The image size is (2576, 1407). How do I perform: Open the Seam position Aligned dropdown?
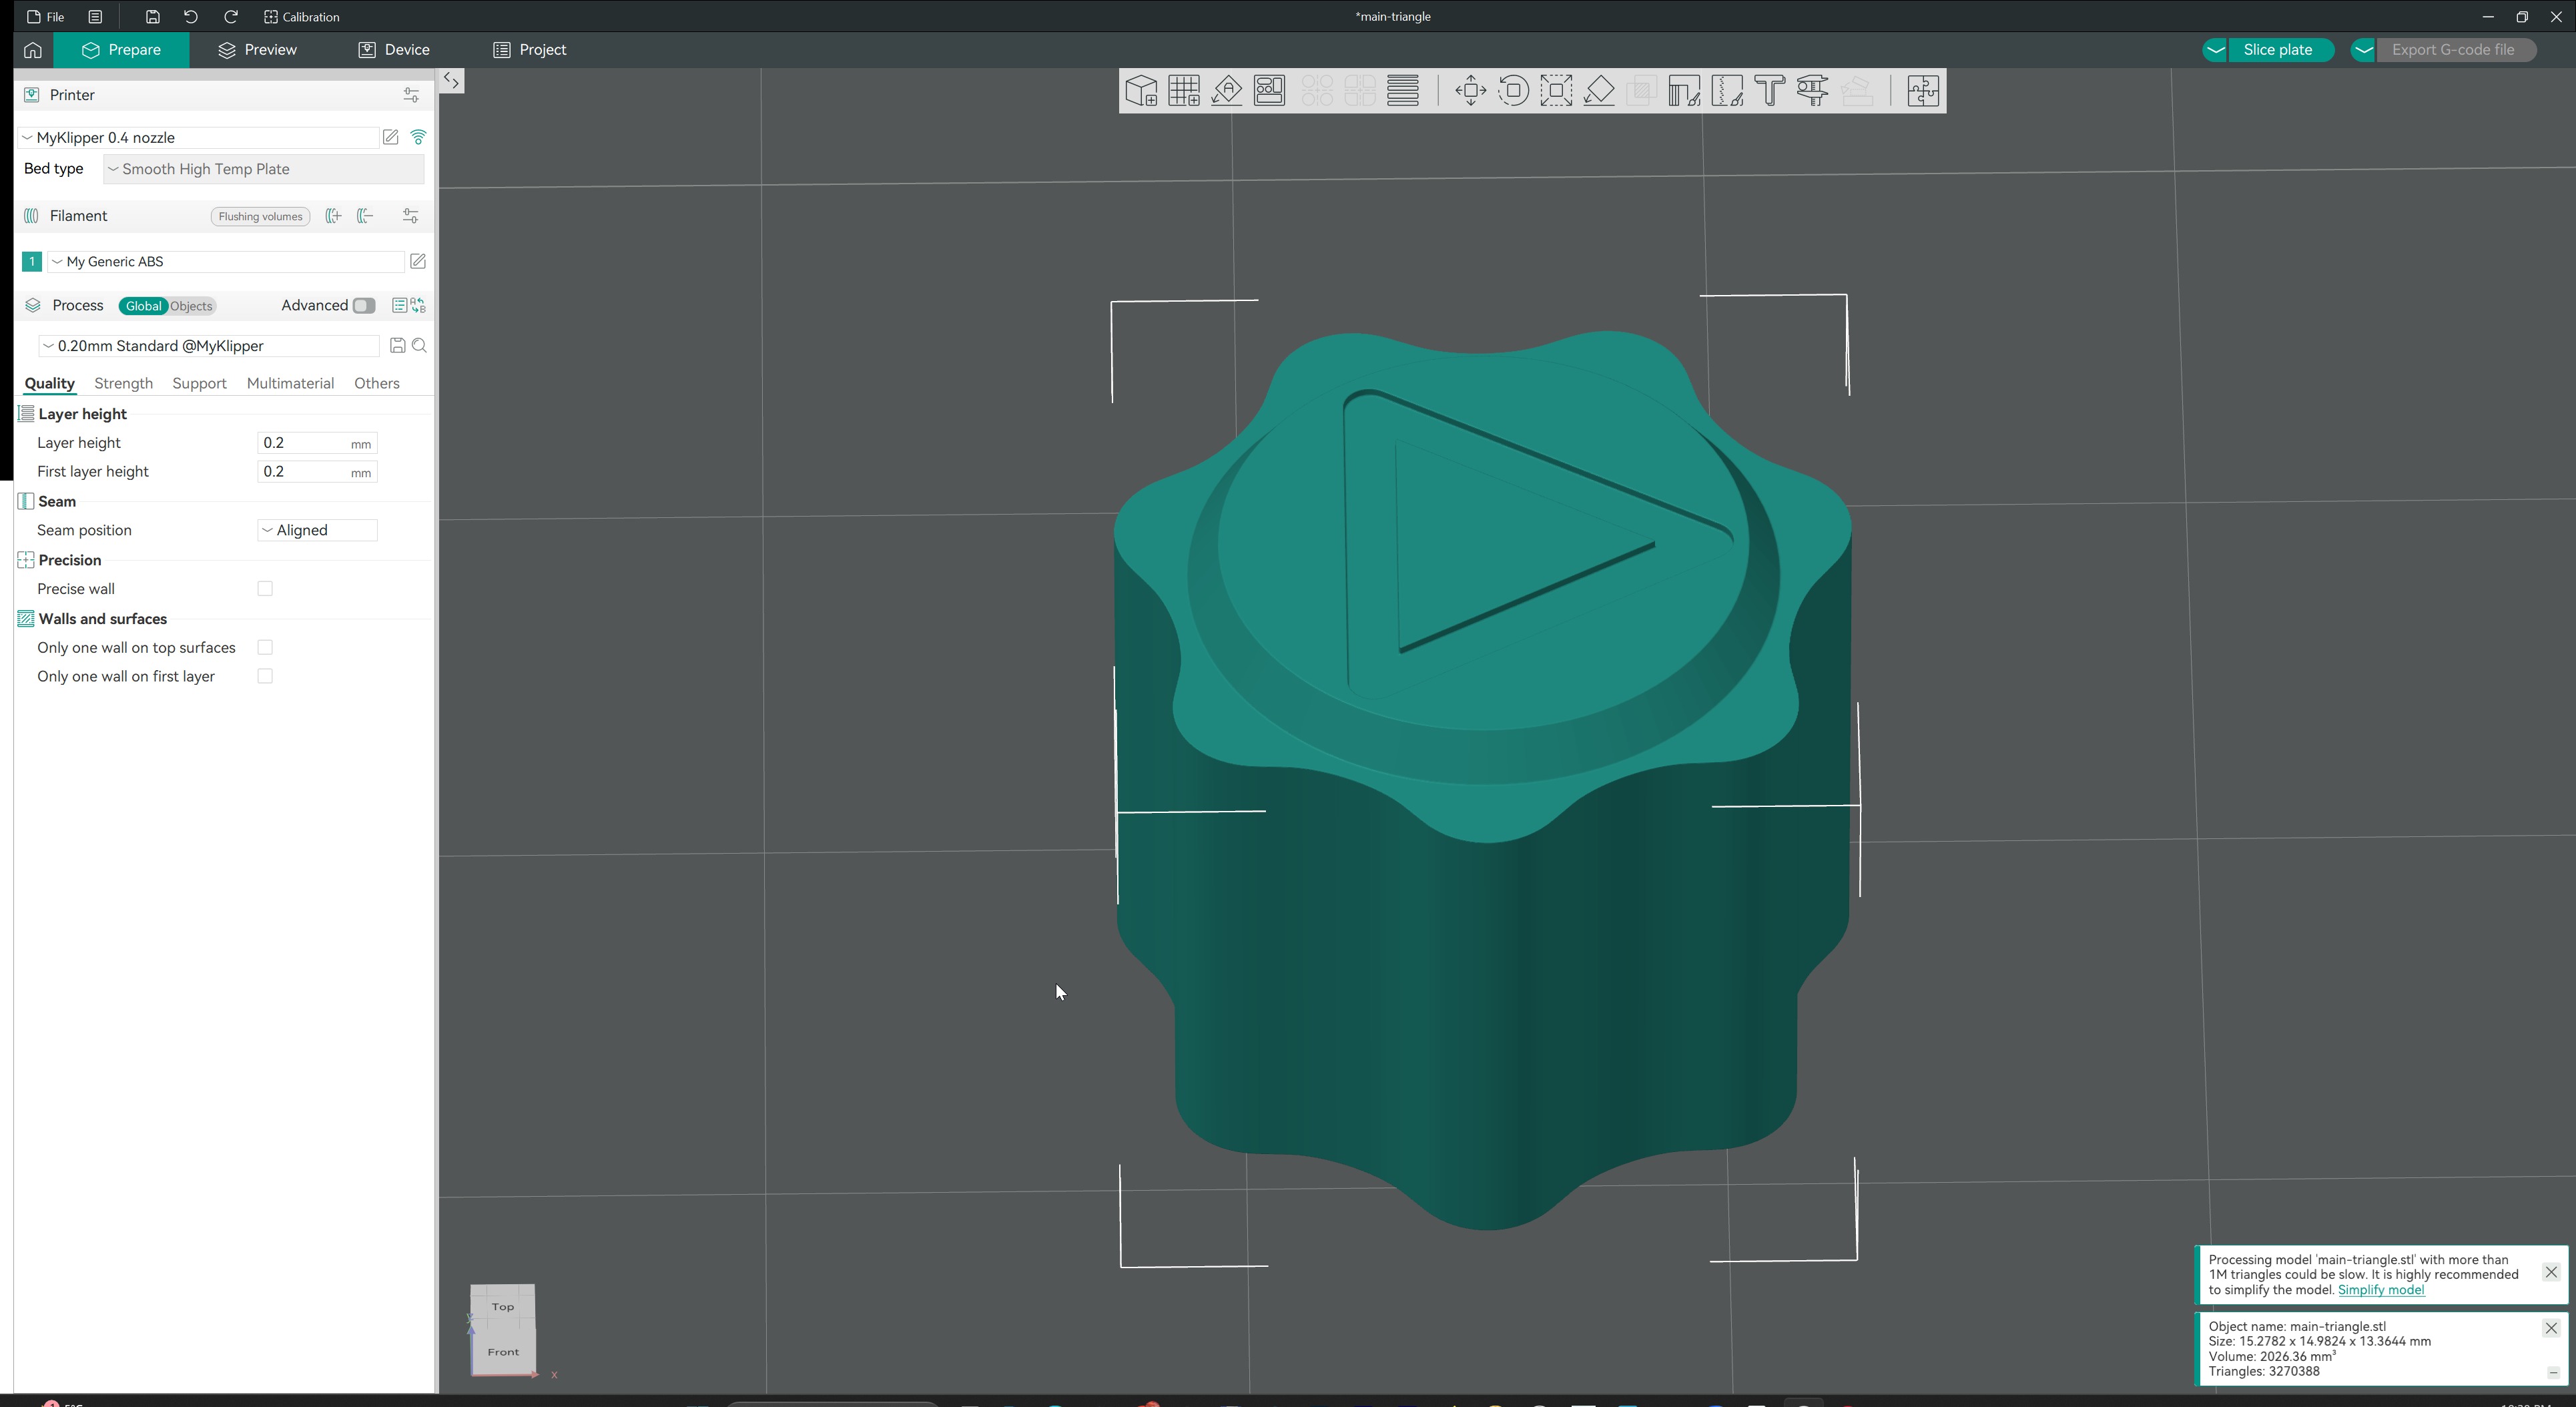(x=317, y=530)
